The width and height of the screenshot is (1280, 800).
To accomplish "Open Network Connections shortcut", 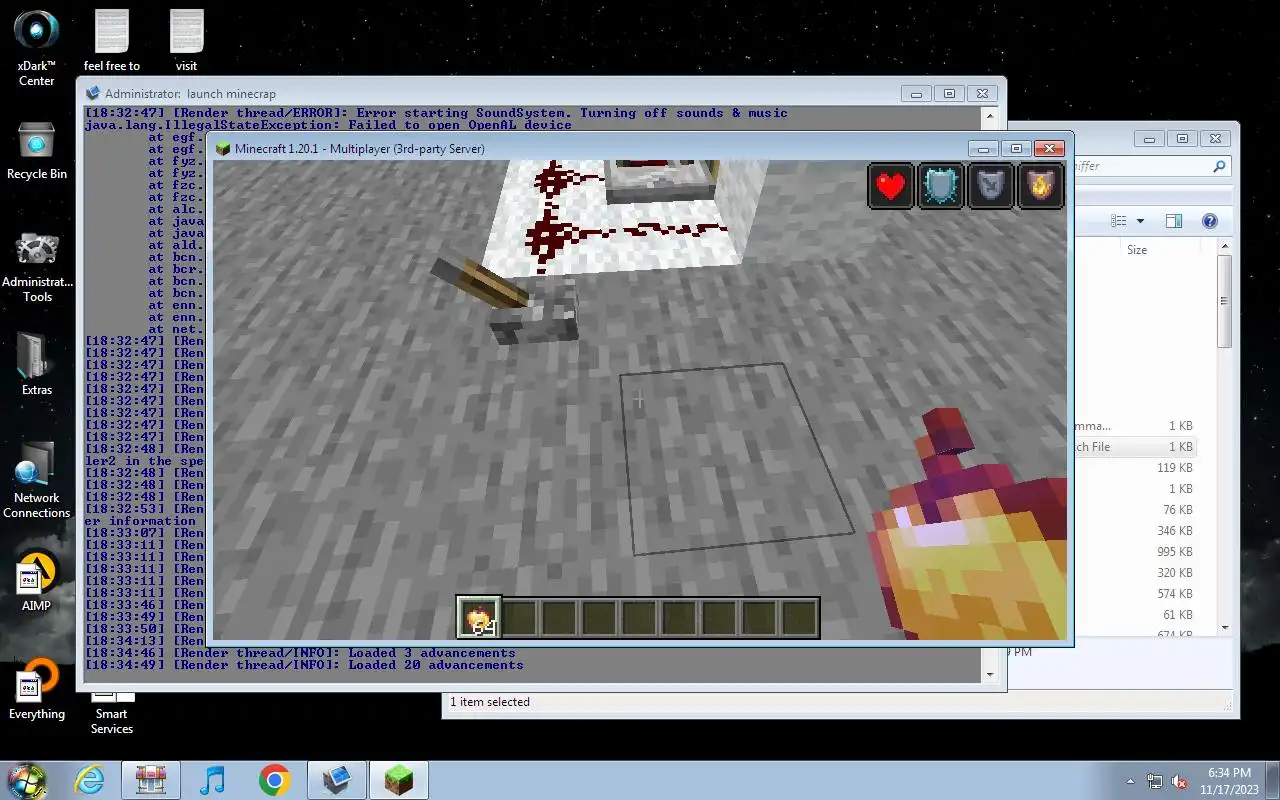I will pos(37,478).
